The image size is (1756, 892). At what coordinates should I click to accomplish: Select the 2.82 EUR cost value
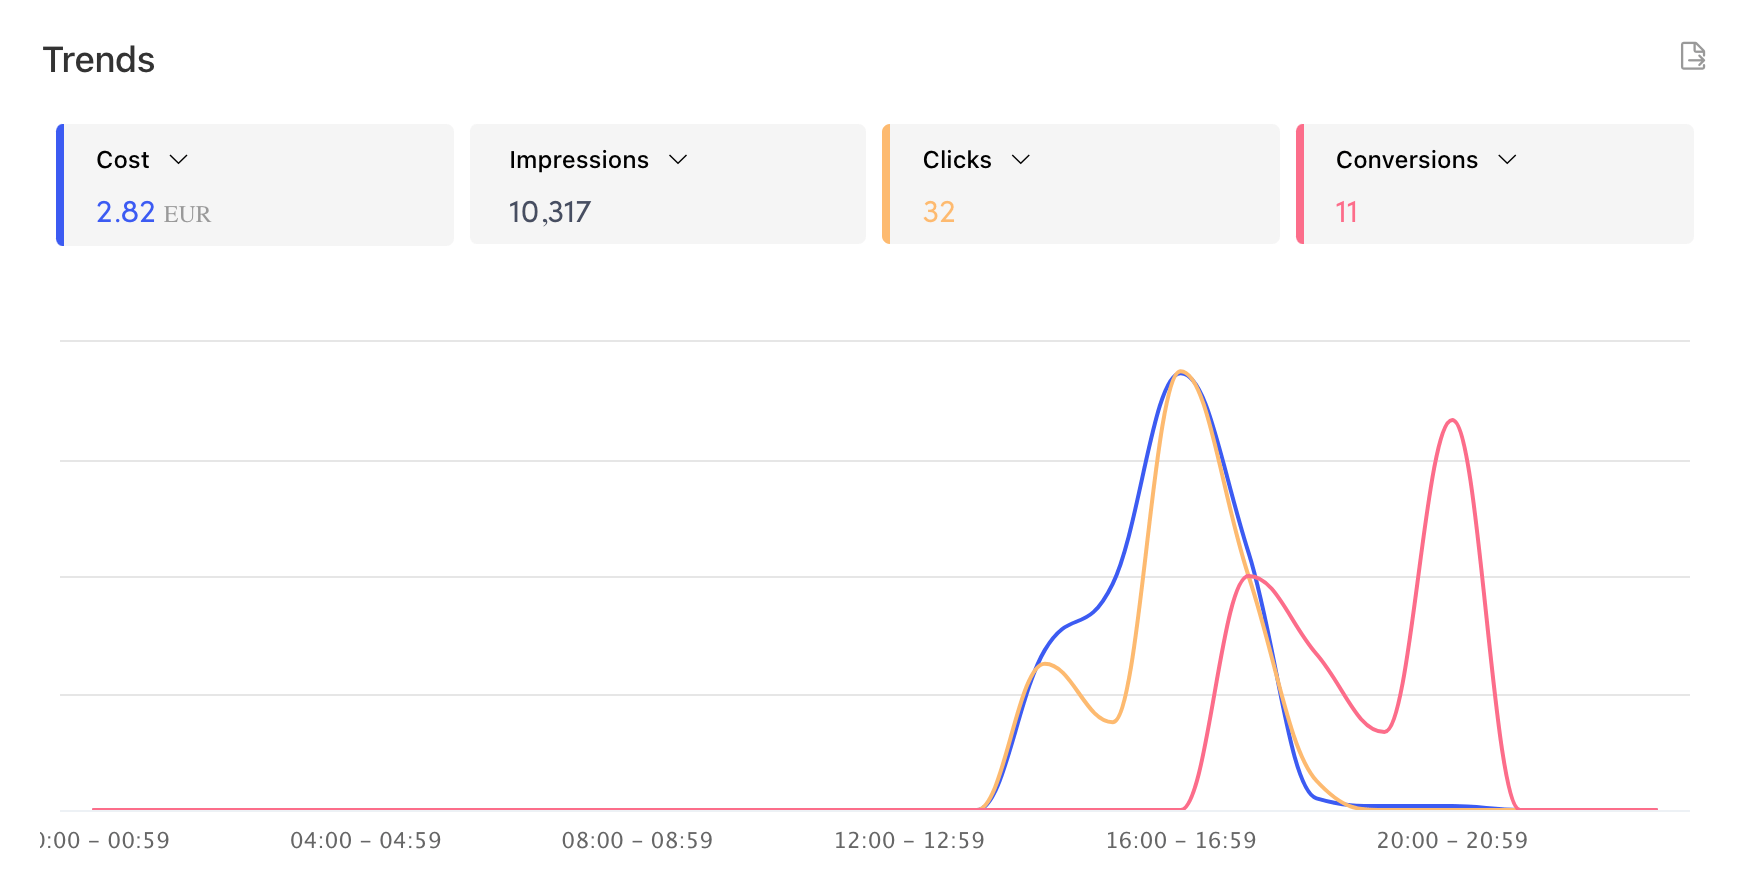[153, 212]
